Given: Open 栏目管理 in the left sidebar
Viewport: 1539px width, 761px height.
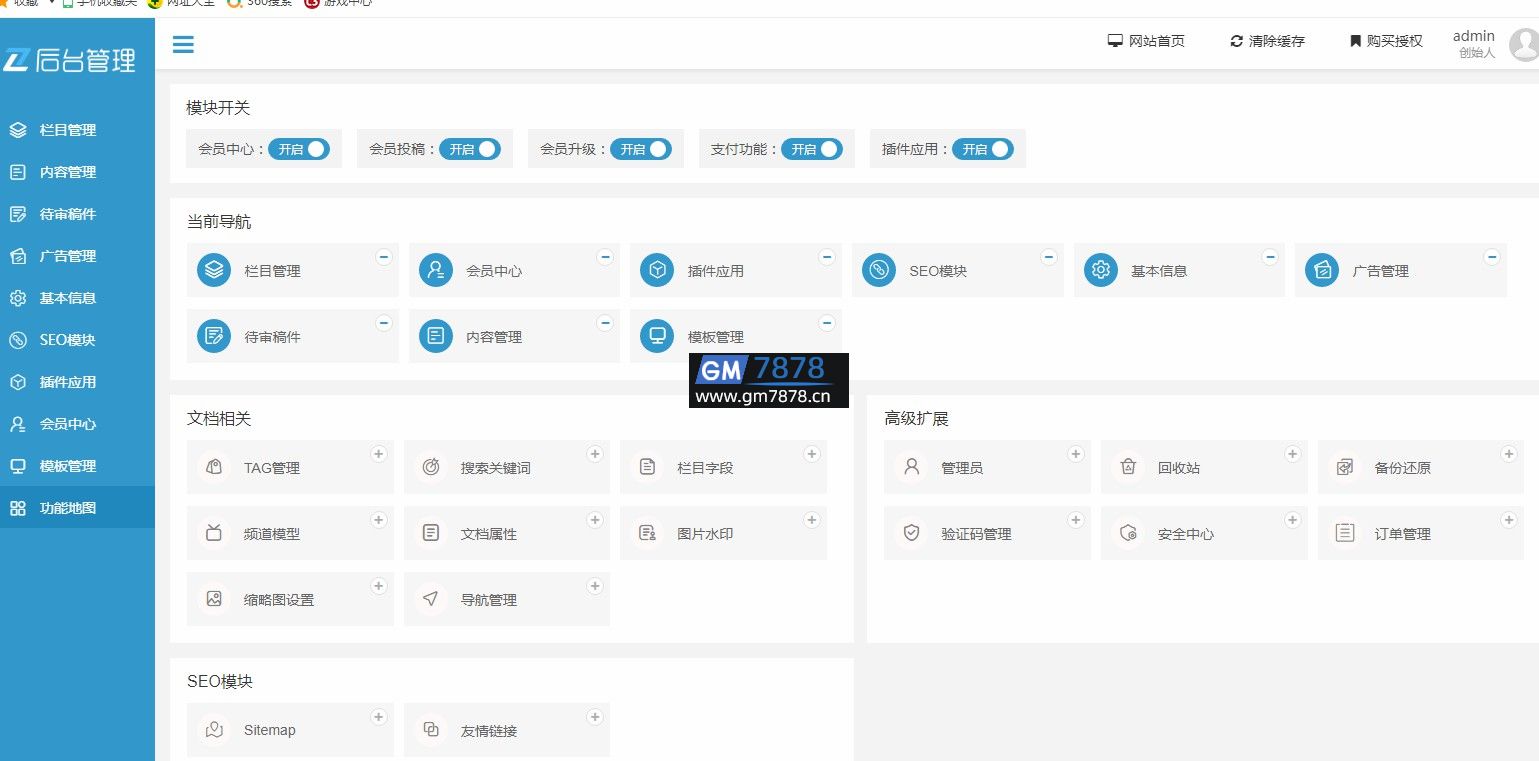Looking at the screenshot, I should 77,130.
